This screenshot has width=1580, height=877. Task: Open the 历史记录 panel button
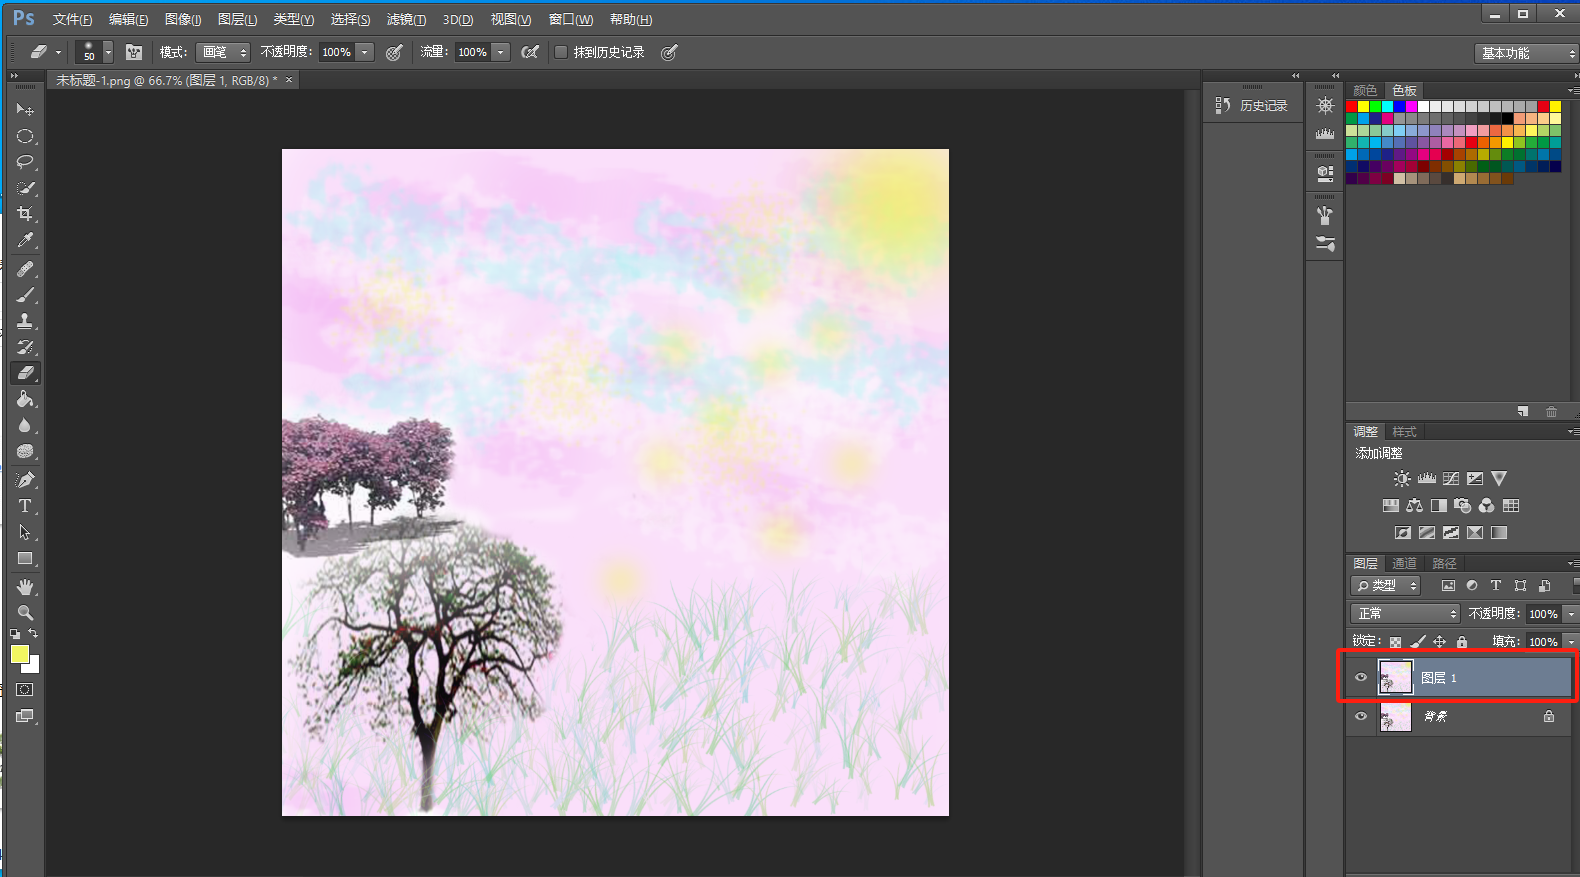tap(1252, 105)
